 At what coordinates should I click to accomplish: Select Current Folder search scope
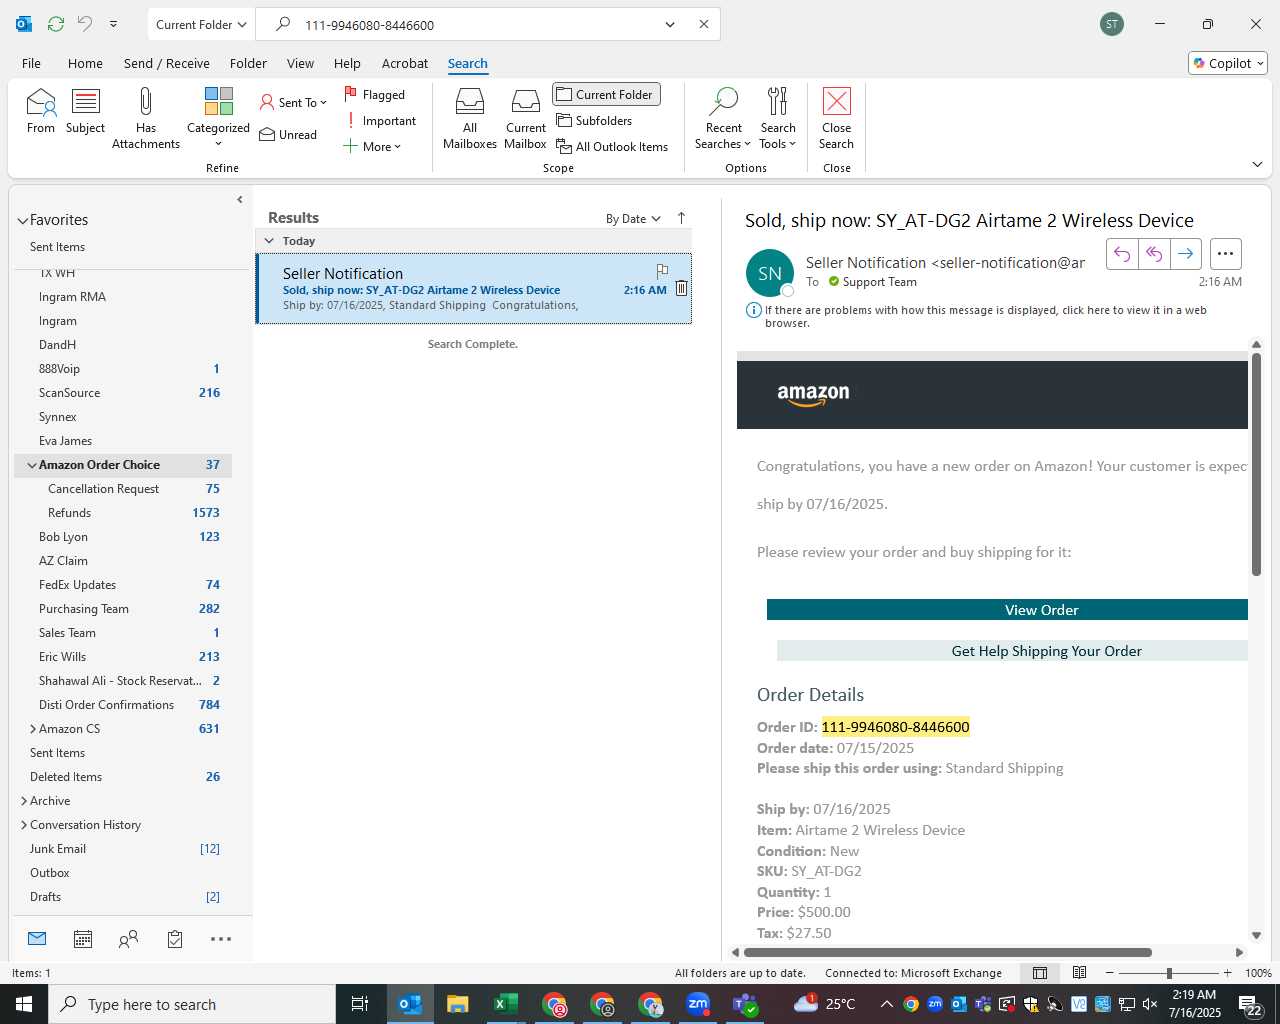pyautogui.click(x=606, y=95)
